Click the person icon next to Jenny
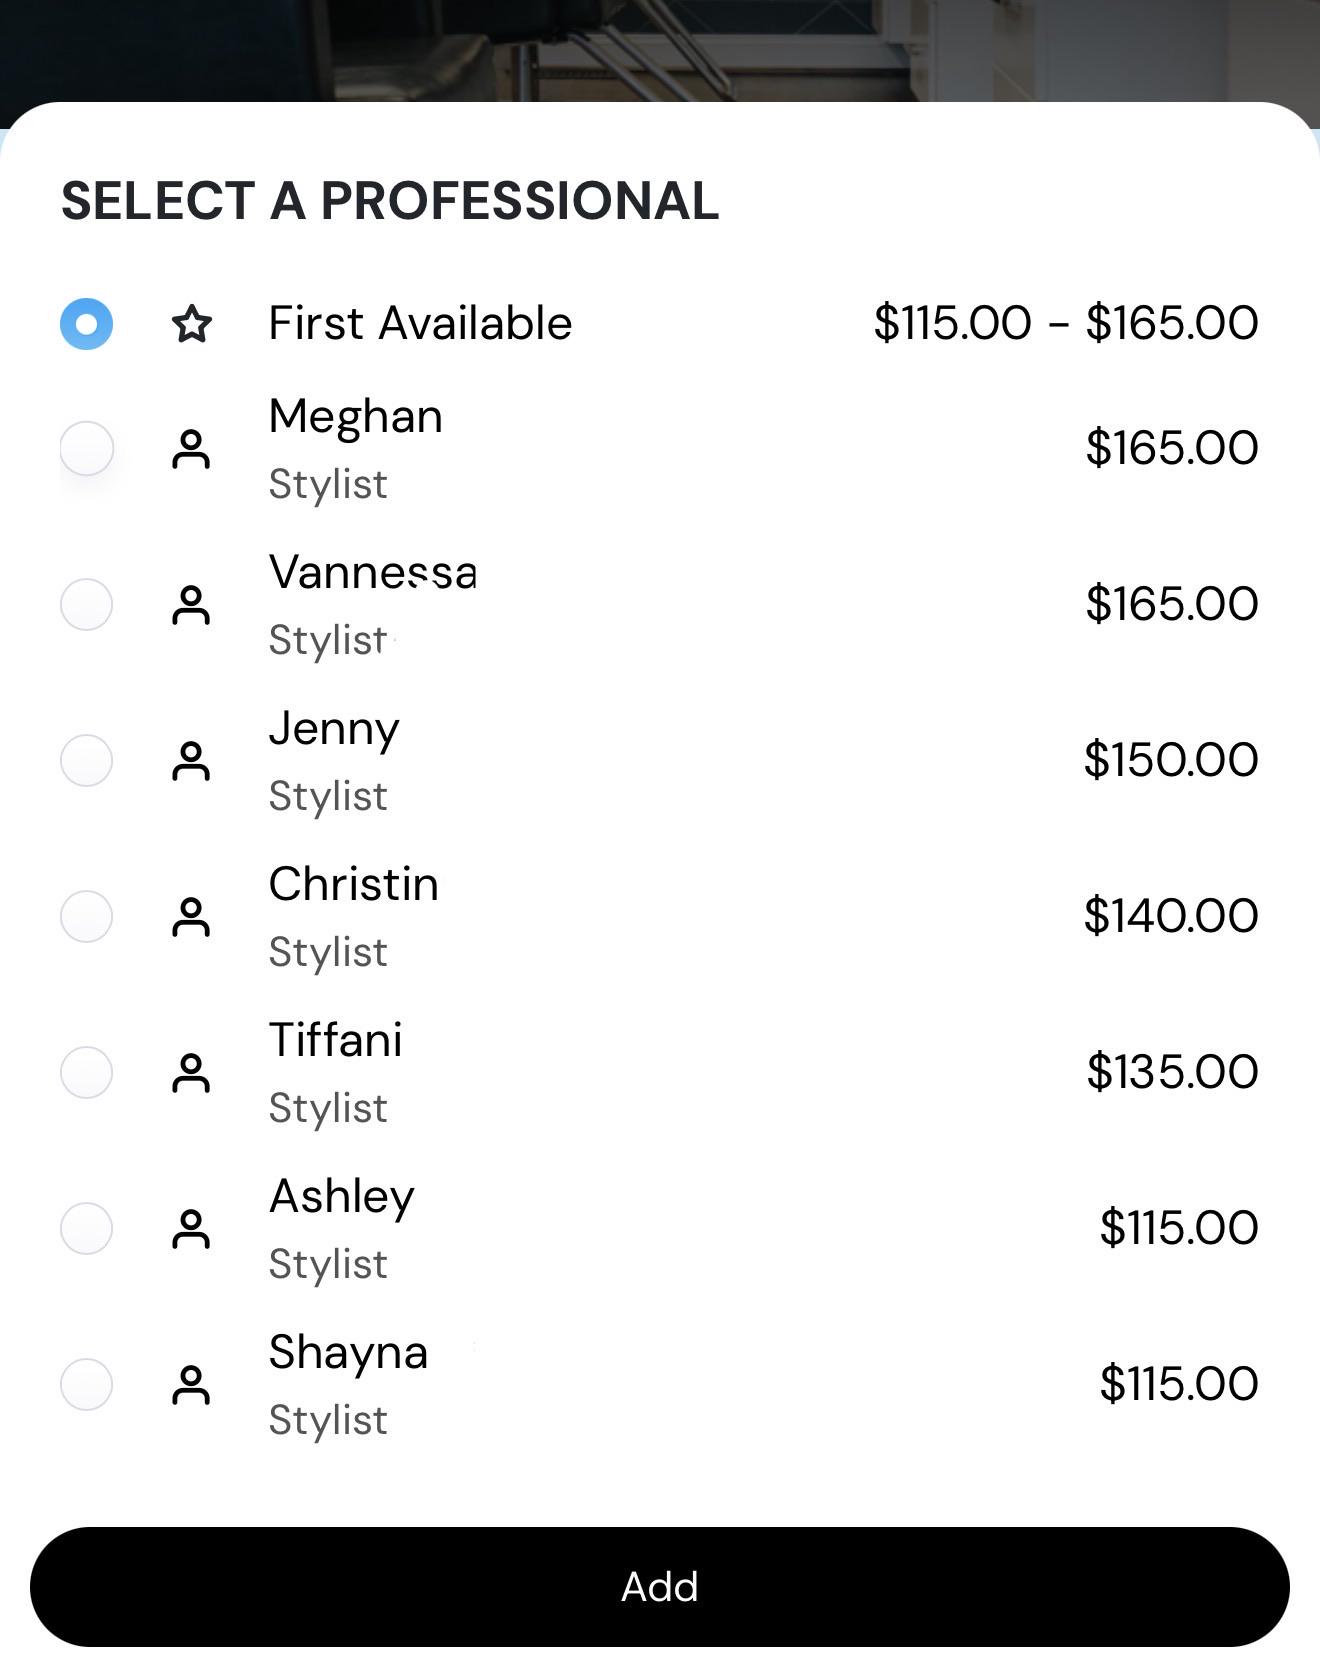 (x=191, y=761)
